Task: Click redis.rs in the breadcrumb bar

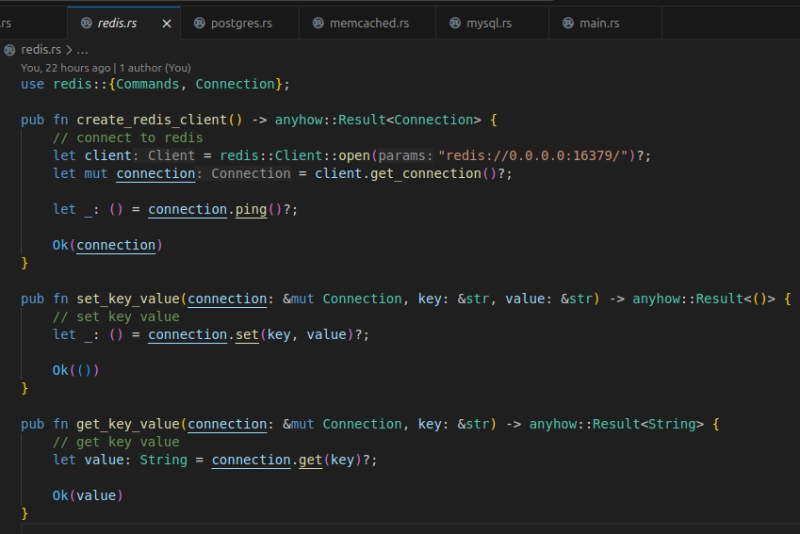Action: [40, 49]
